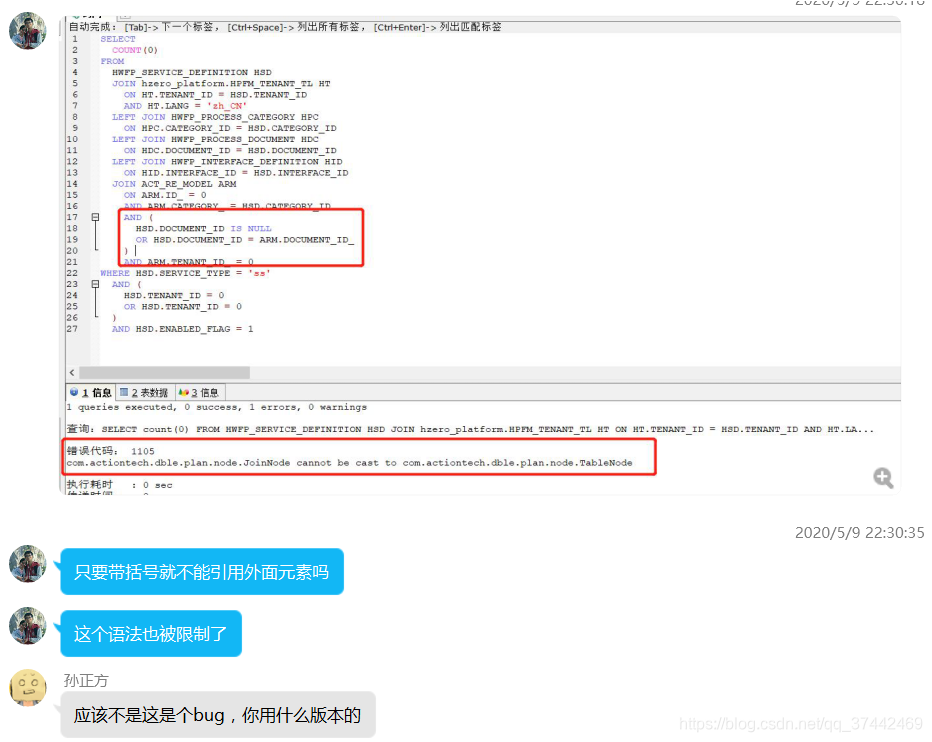The height and width of the screenshot is (742, 932).
Task: Click the error code line '错误代码: 1105'
Action: click(111, 451)
